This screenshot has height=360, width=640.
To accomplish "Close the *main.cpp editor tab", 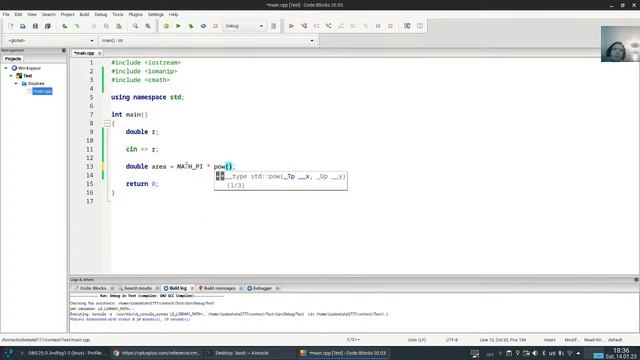I will (x=99, y=53).
